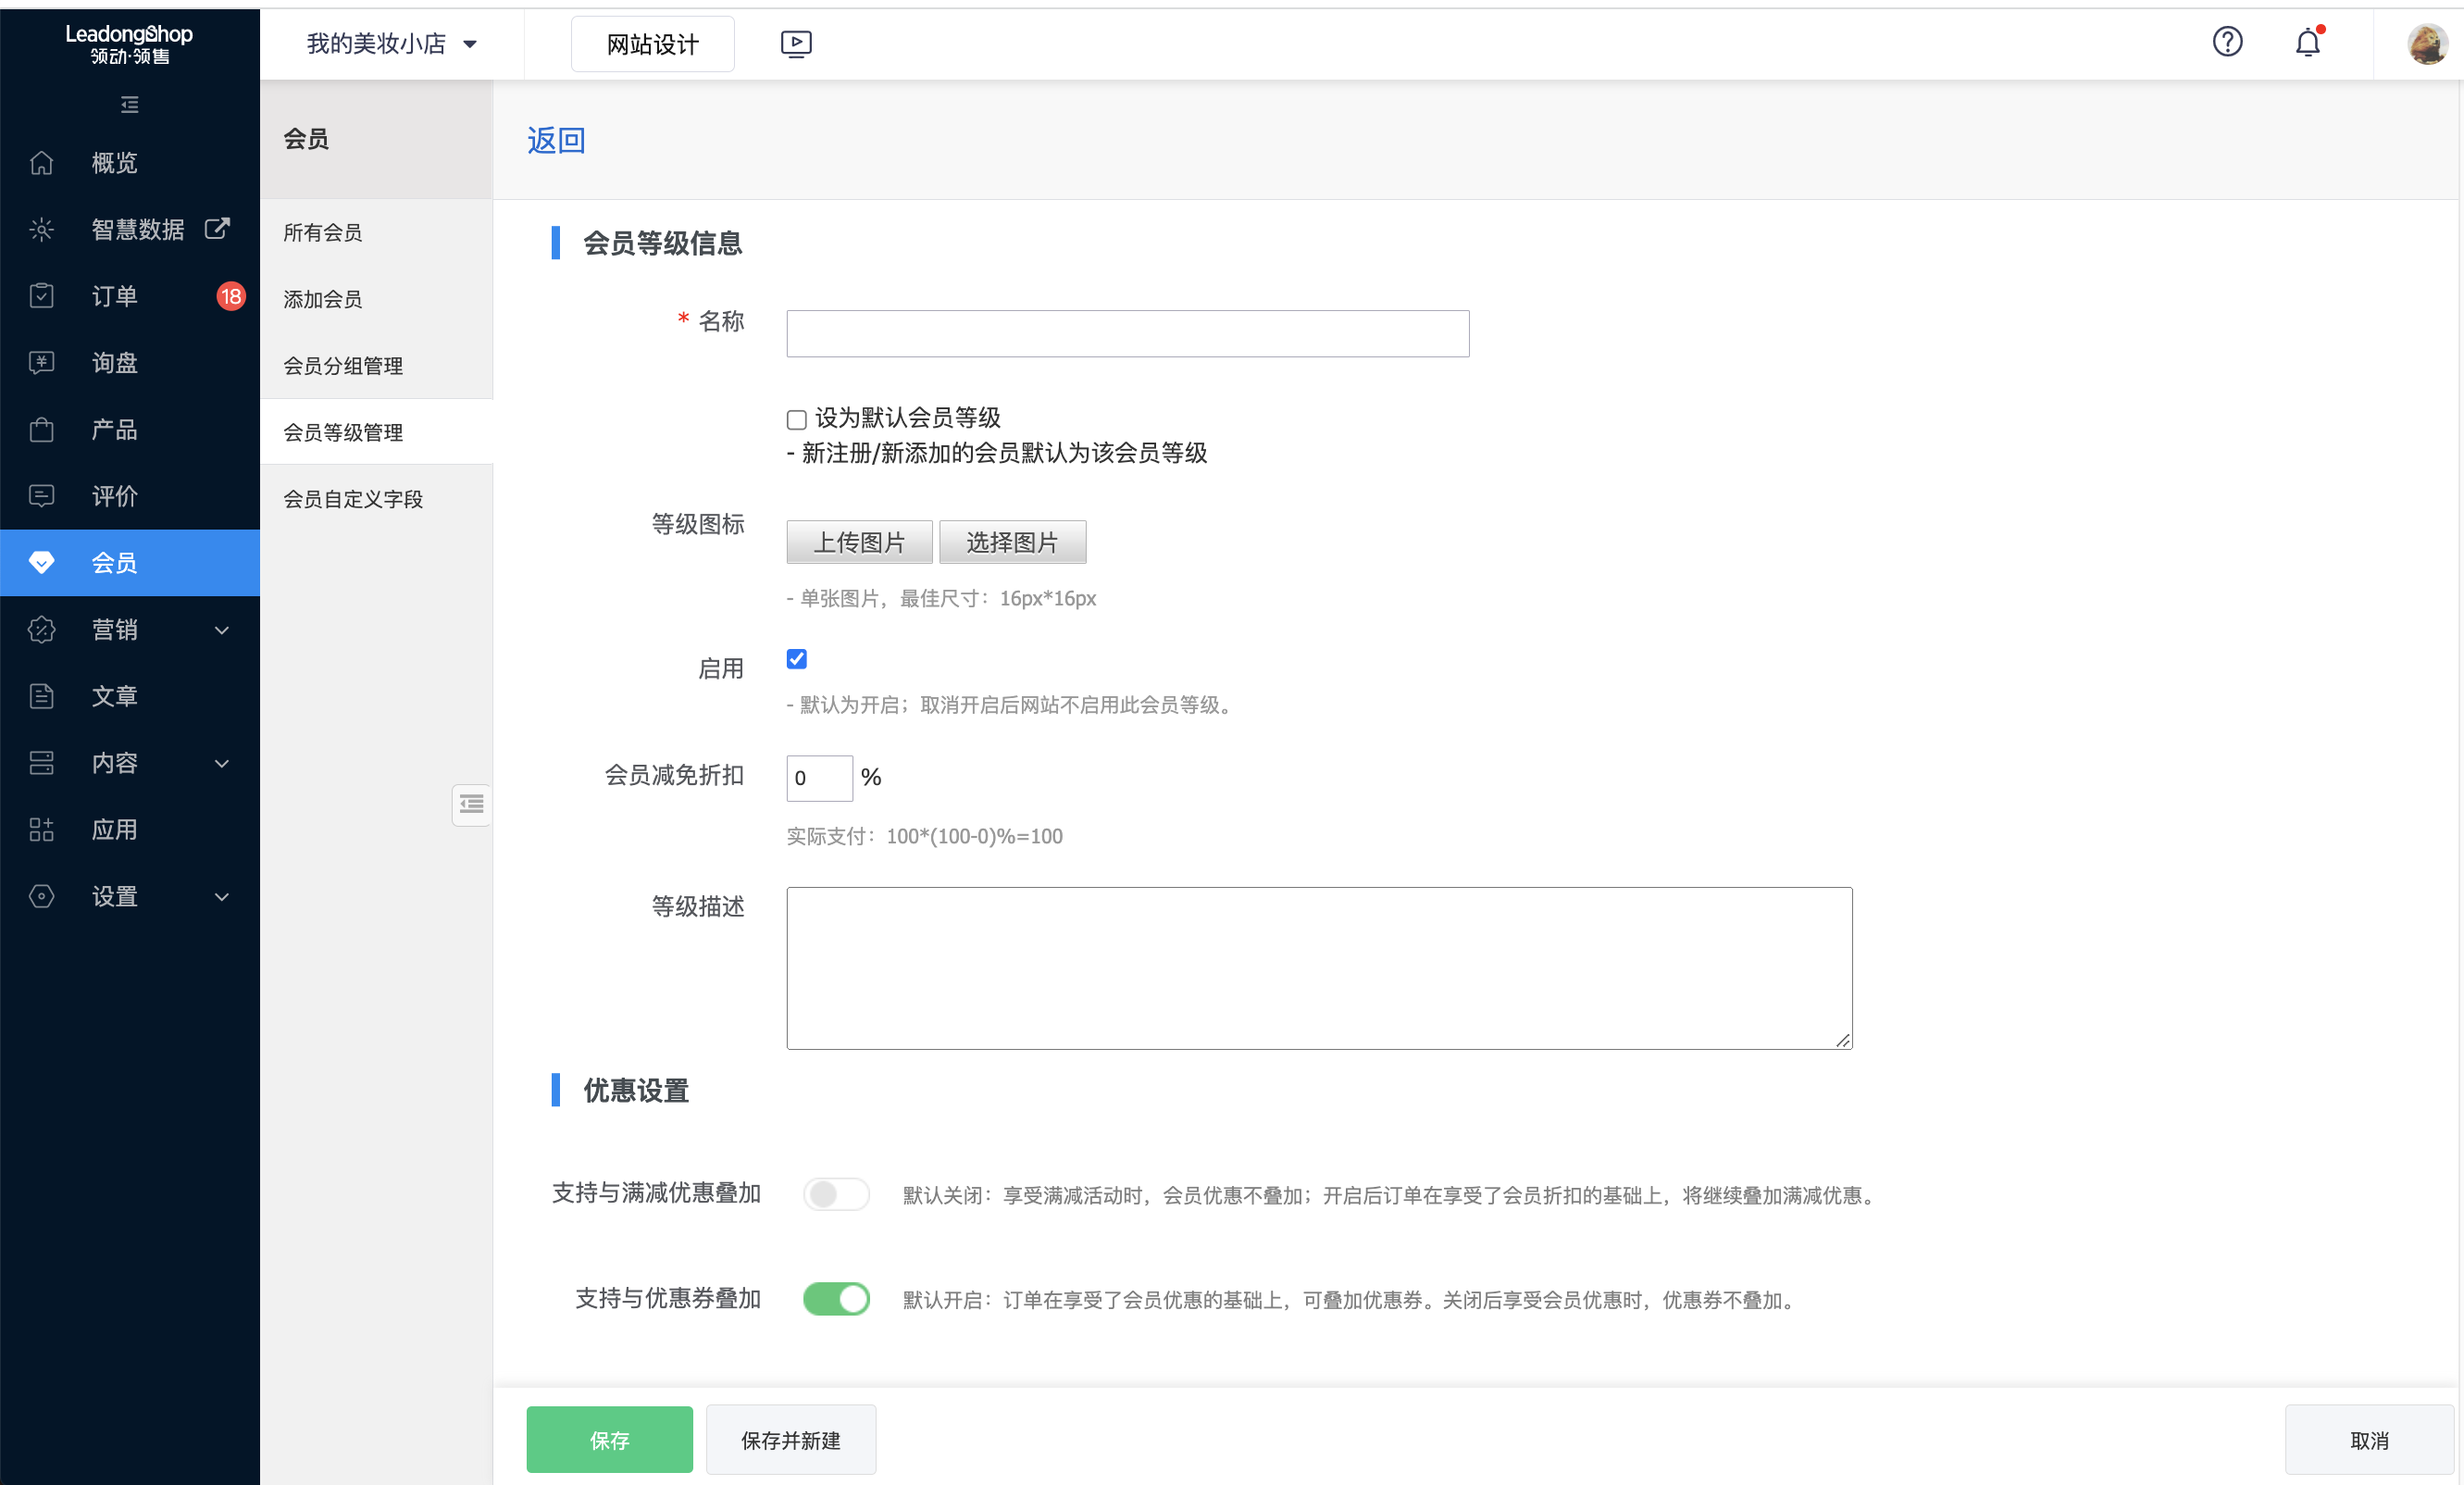Expand the 营销 sidebar section
This screenshot has width=2464, height=1485.
[130, 629]
